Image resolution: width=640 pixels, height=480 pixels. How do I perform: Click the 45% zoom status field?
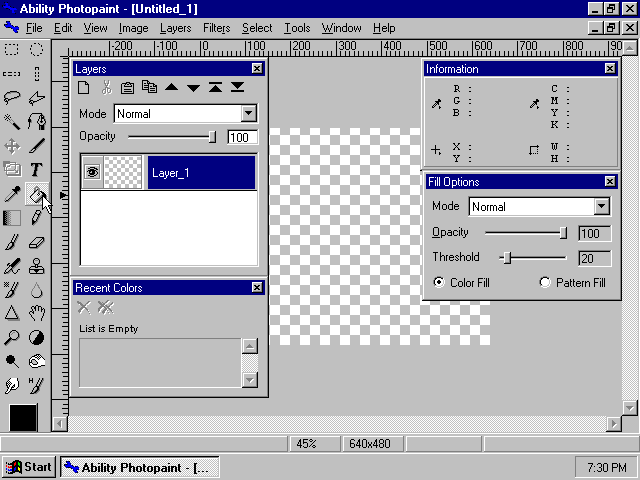tap(314, 444)
